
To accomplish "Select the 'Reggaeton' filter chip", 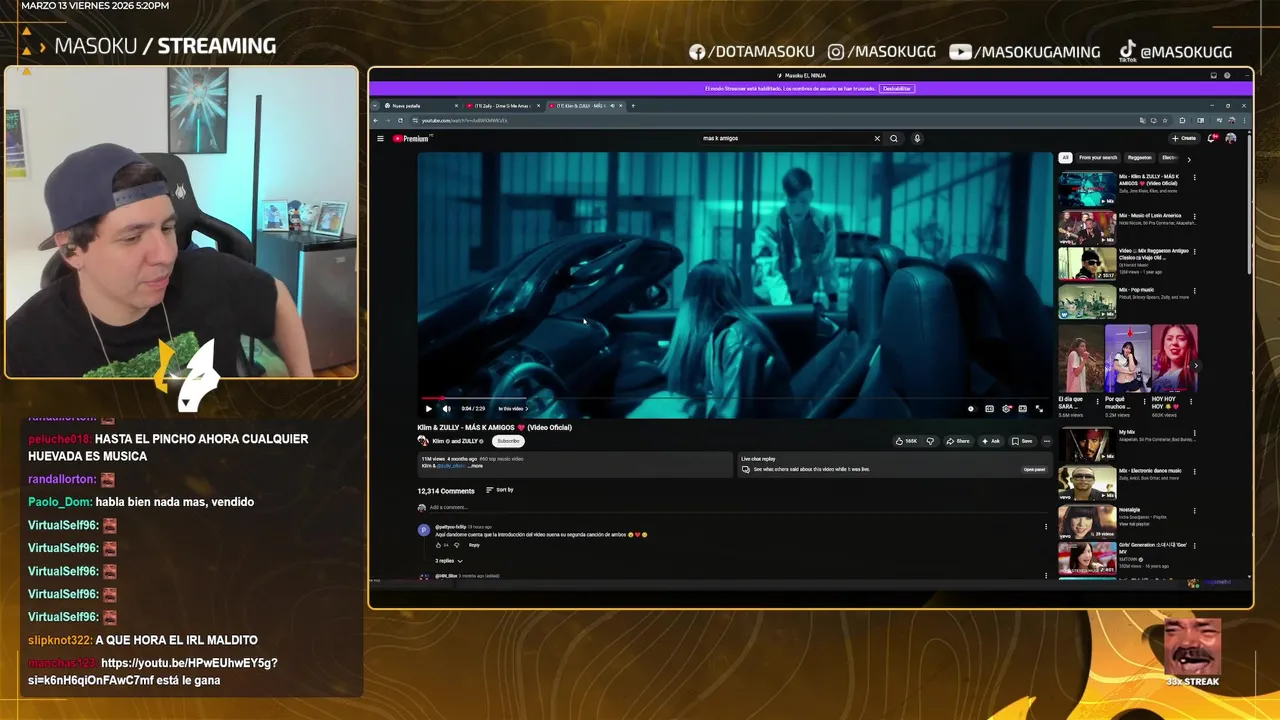I will point(1140,158).
